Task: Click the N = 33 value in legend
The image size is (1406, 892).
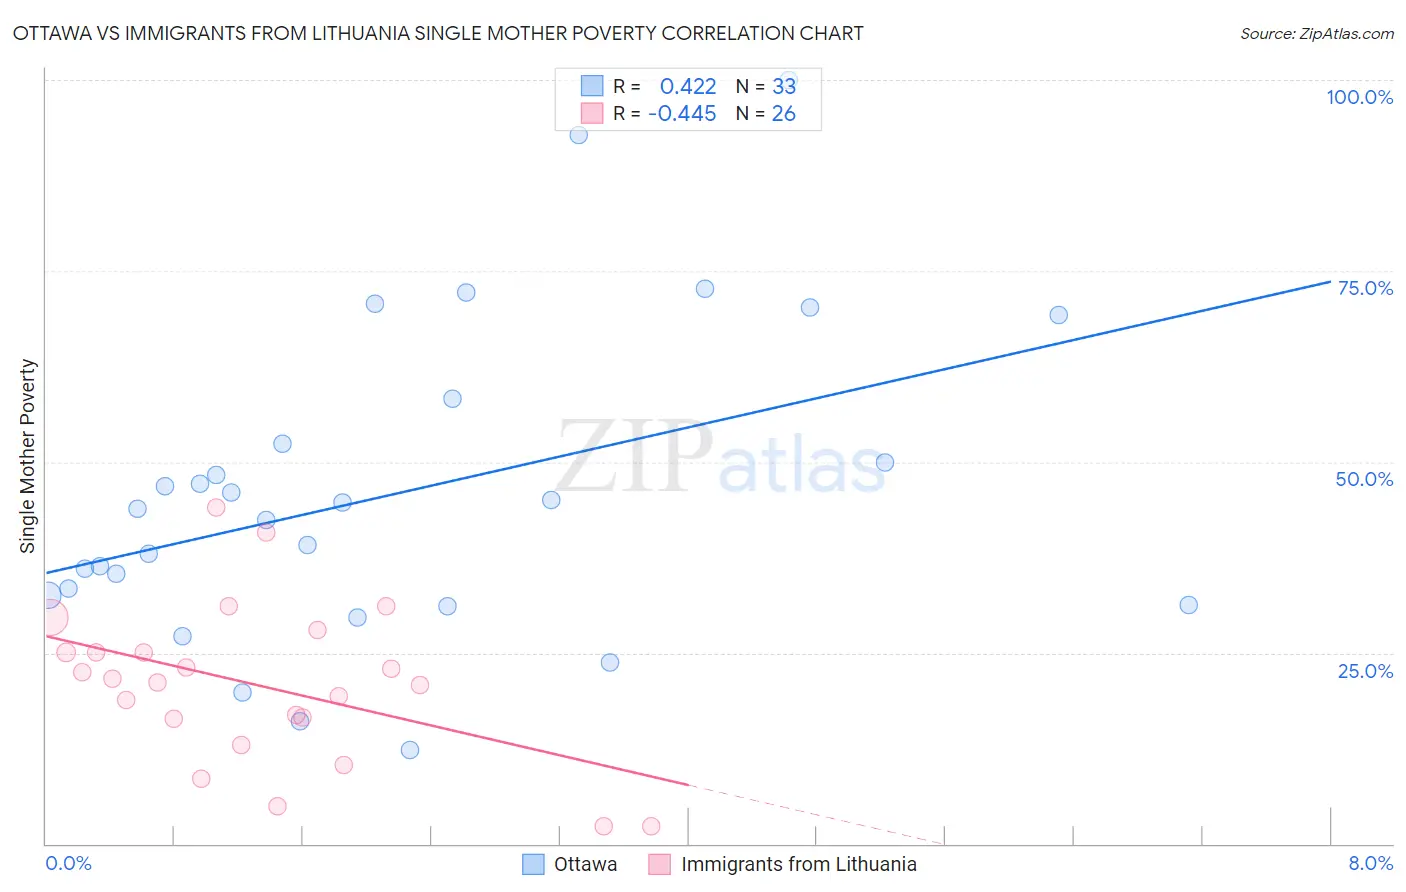Action: [766, 86]
